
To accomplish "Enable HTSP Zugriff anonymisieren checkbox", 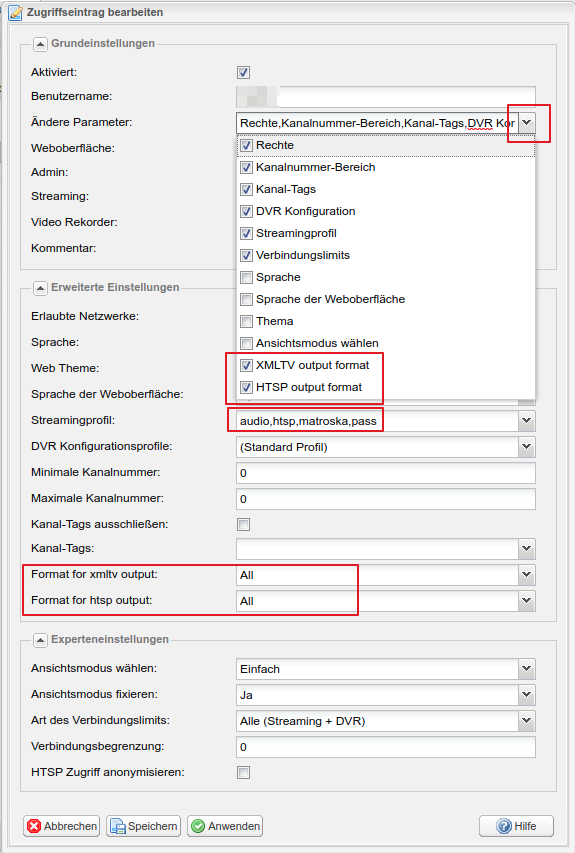I will click(x=243, y=772).
